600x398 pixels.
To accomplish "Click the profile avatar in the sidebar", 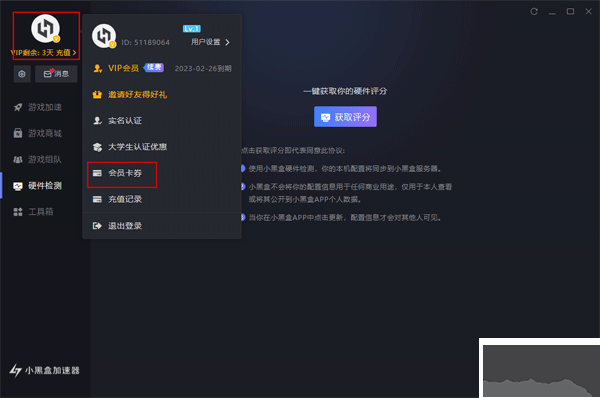I will tap(46, 29).
